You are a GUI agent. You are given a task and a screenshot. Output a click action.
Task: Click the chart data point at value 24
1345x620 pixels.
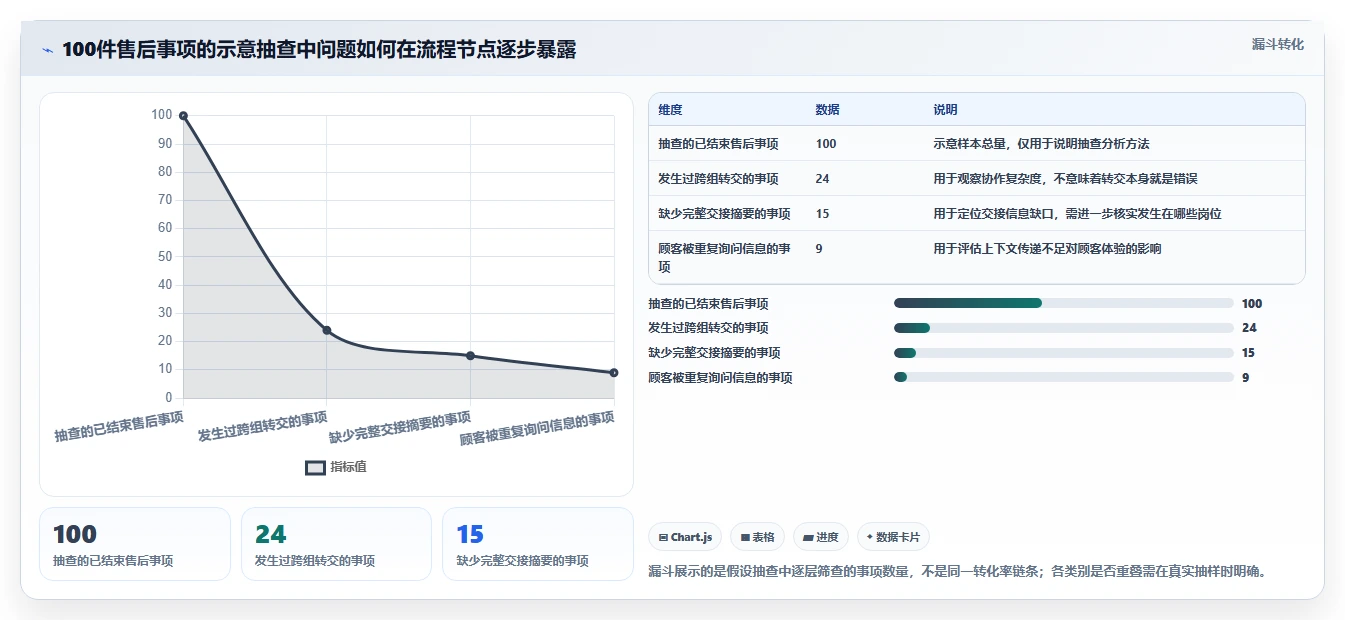[x=327, y=330]
